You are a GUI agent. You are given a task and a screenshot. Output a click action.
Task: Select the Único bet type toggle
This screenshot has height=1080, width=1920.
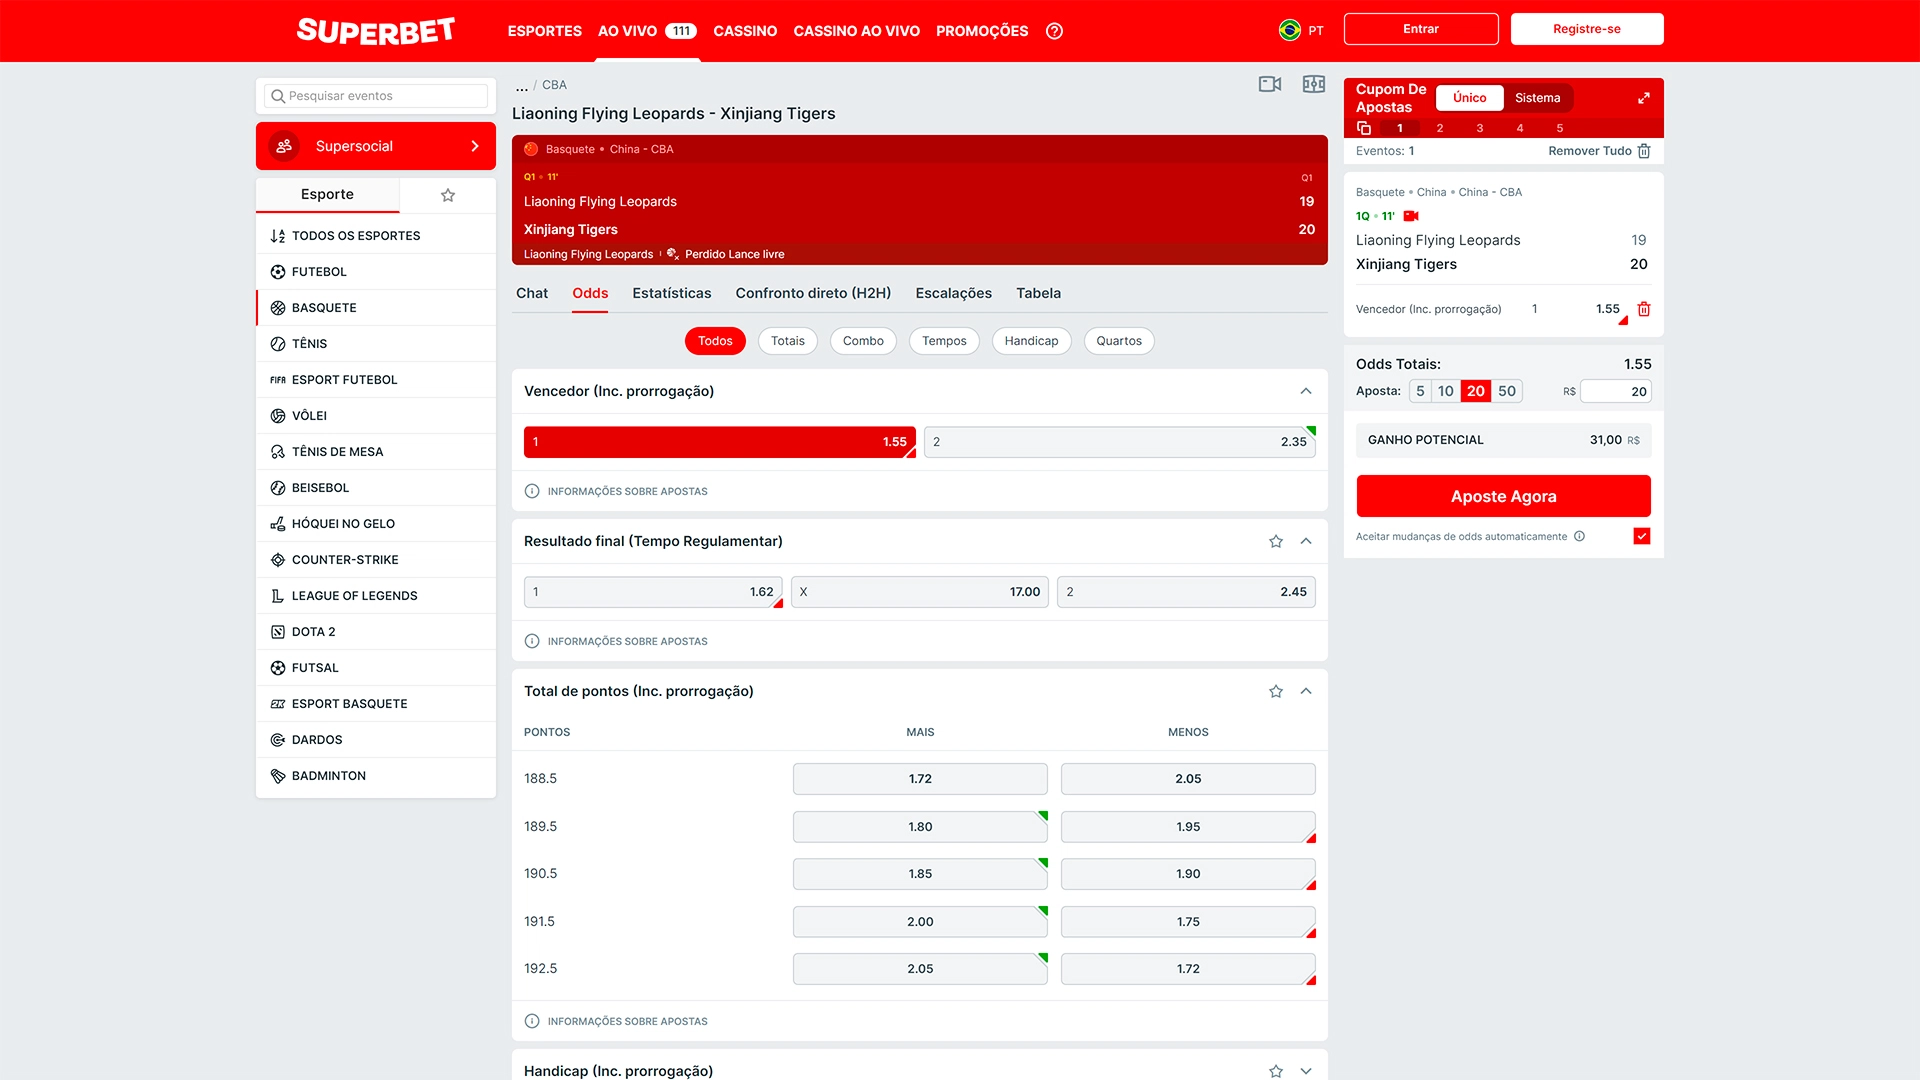pos(1469,98)
